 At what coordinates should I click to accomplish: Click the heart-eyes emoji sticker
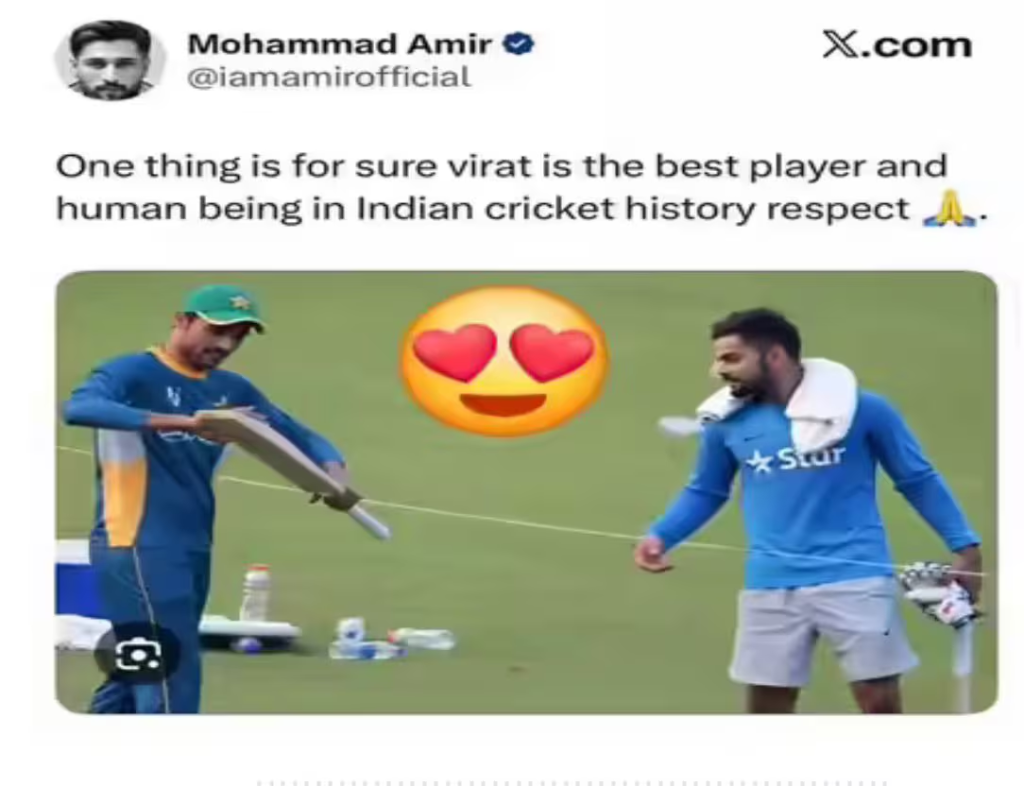click(x=504, y=360)
